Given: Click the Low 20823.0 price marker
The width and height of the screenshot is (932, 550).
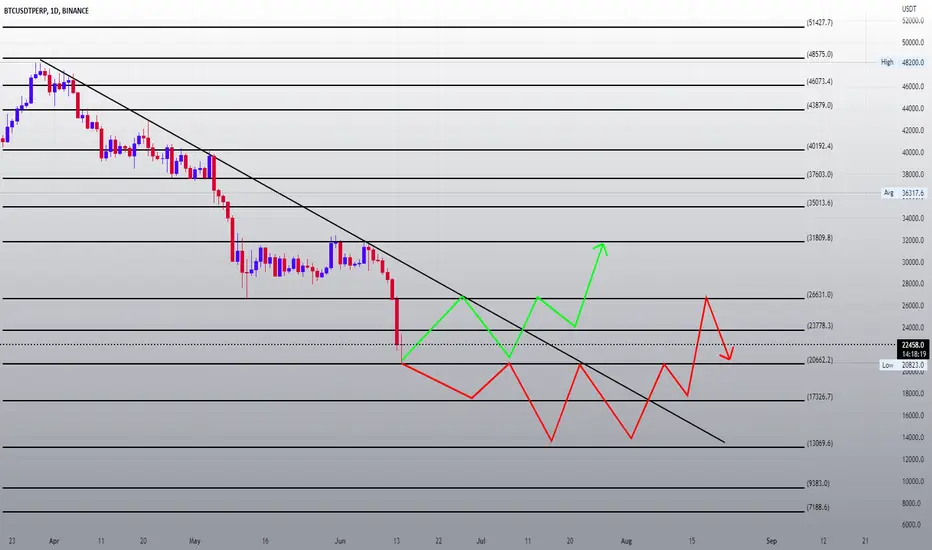Looking at the screenshot, I should click(x=903, y=365).
